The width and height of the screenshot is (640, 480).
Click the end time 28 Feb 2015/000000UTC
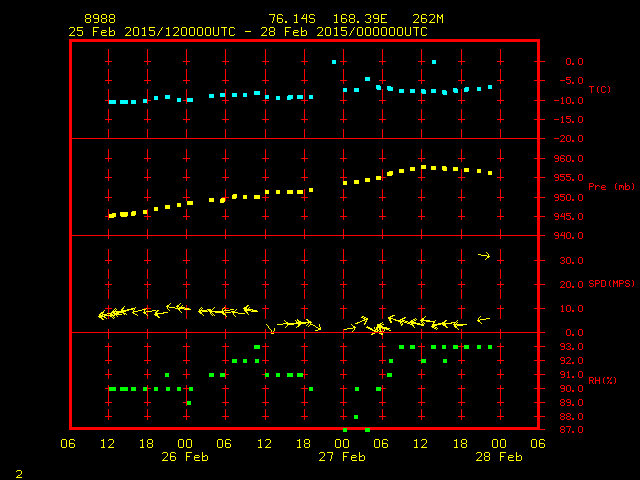point(344,32)
